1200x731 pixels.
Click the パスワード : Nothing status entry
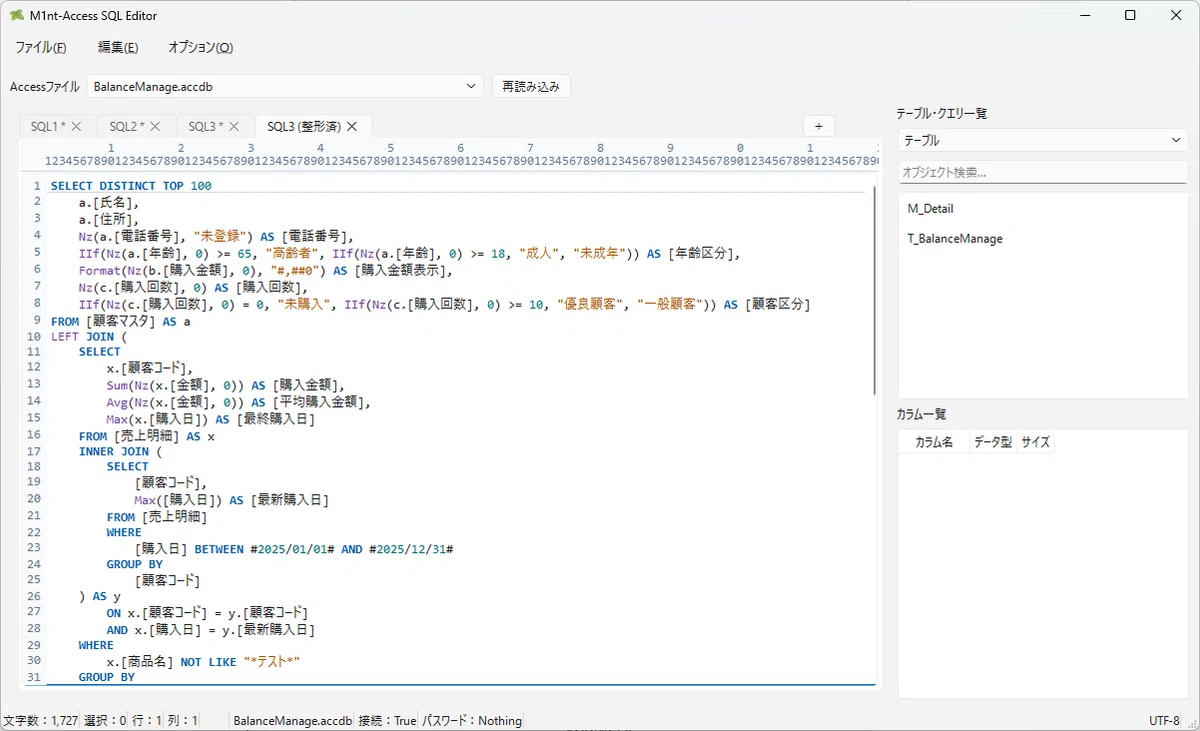(x=471, y=720)
